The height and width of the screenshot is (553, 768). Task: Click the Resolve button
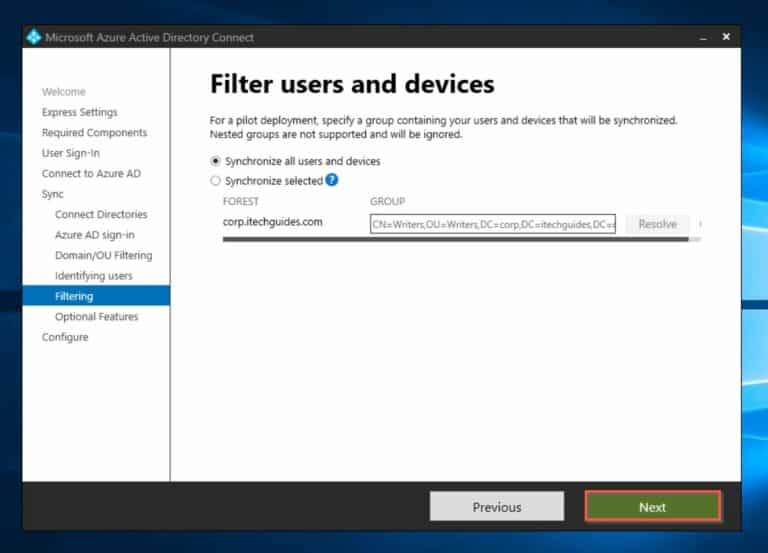657,224
